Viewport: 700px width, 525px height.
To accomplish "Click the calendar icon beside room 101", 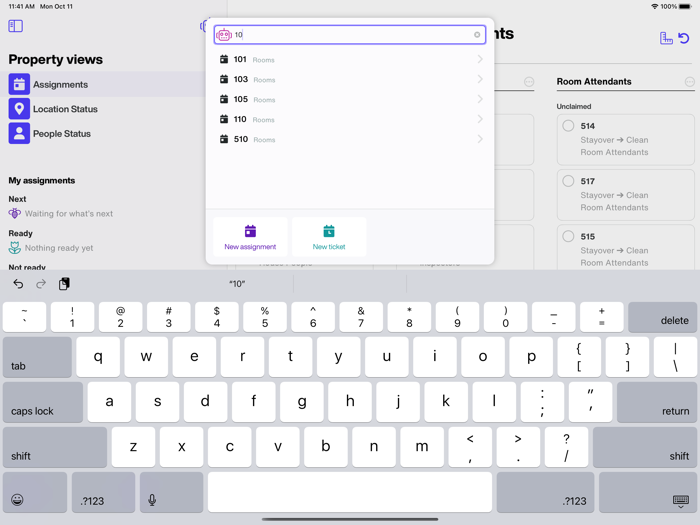I will coord(224,59).
